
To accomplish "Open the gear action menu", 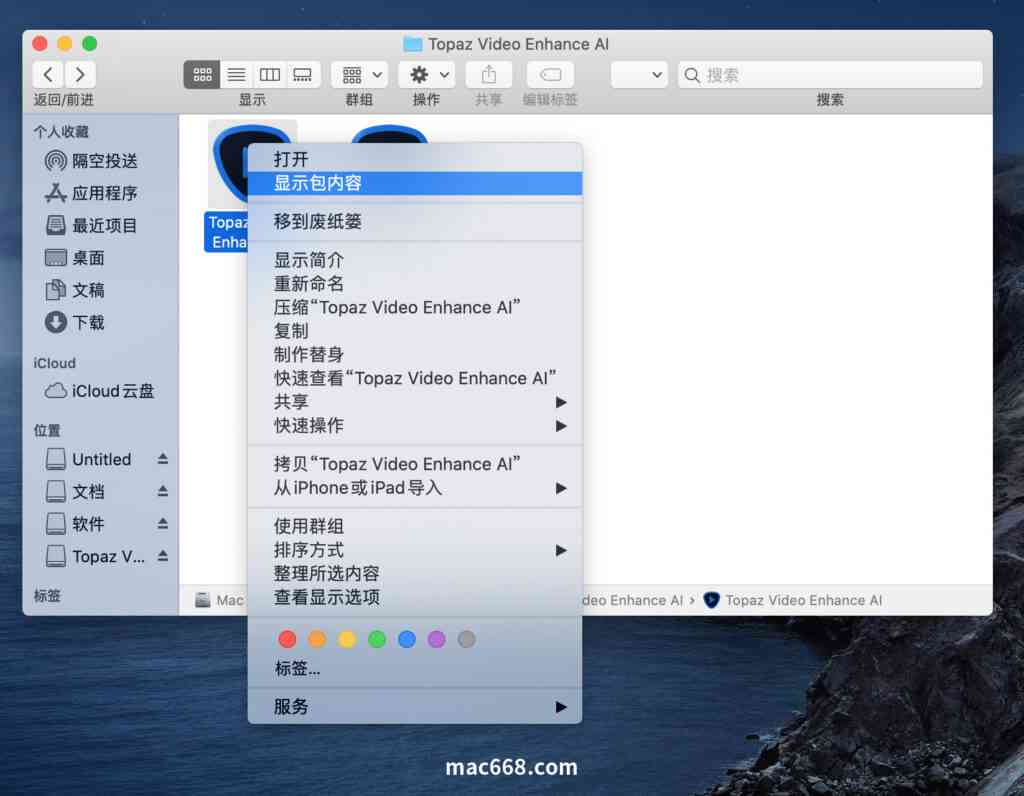I will (x=426, y=74).
